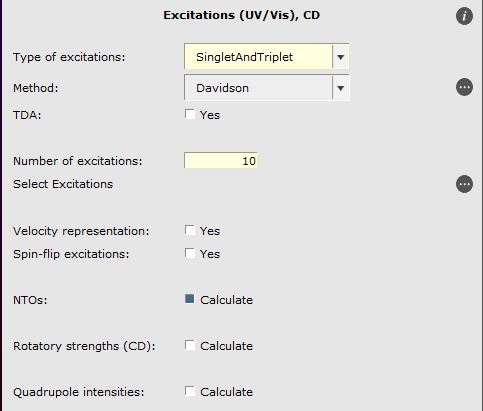Enable Spin-flip excitations checkbox
The height and width of the screenshot is (411, 483).
pos(190,253)
